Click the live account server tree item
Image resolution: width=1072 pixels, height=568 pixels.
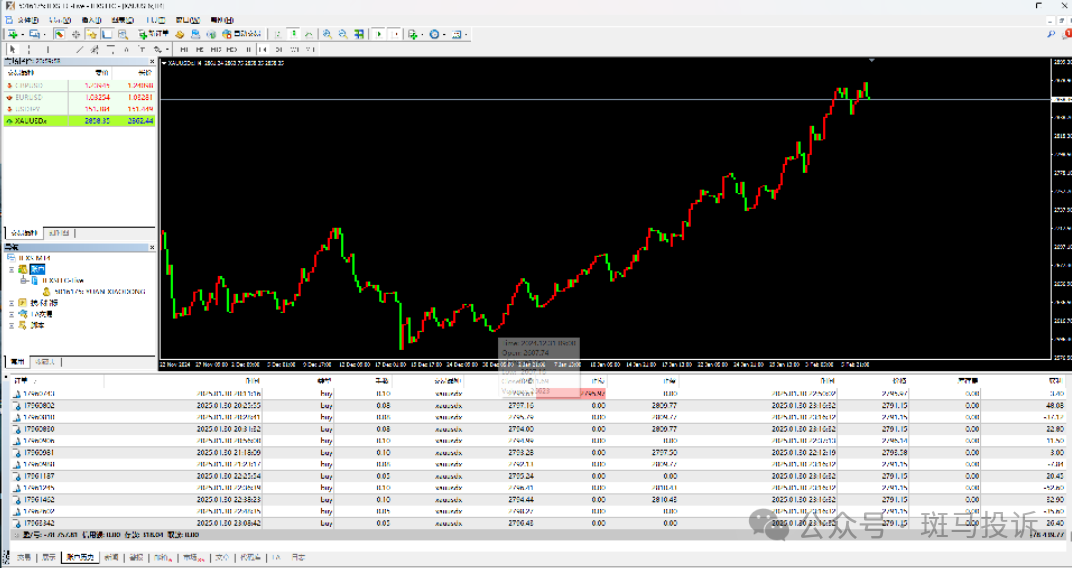click(63, 280)
